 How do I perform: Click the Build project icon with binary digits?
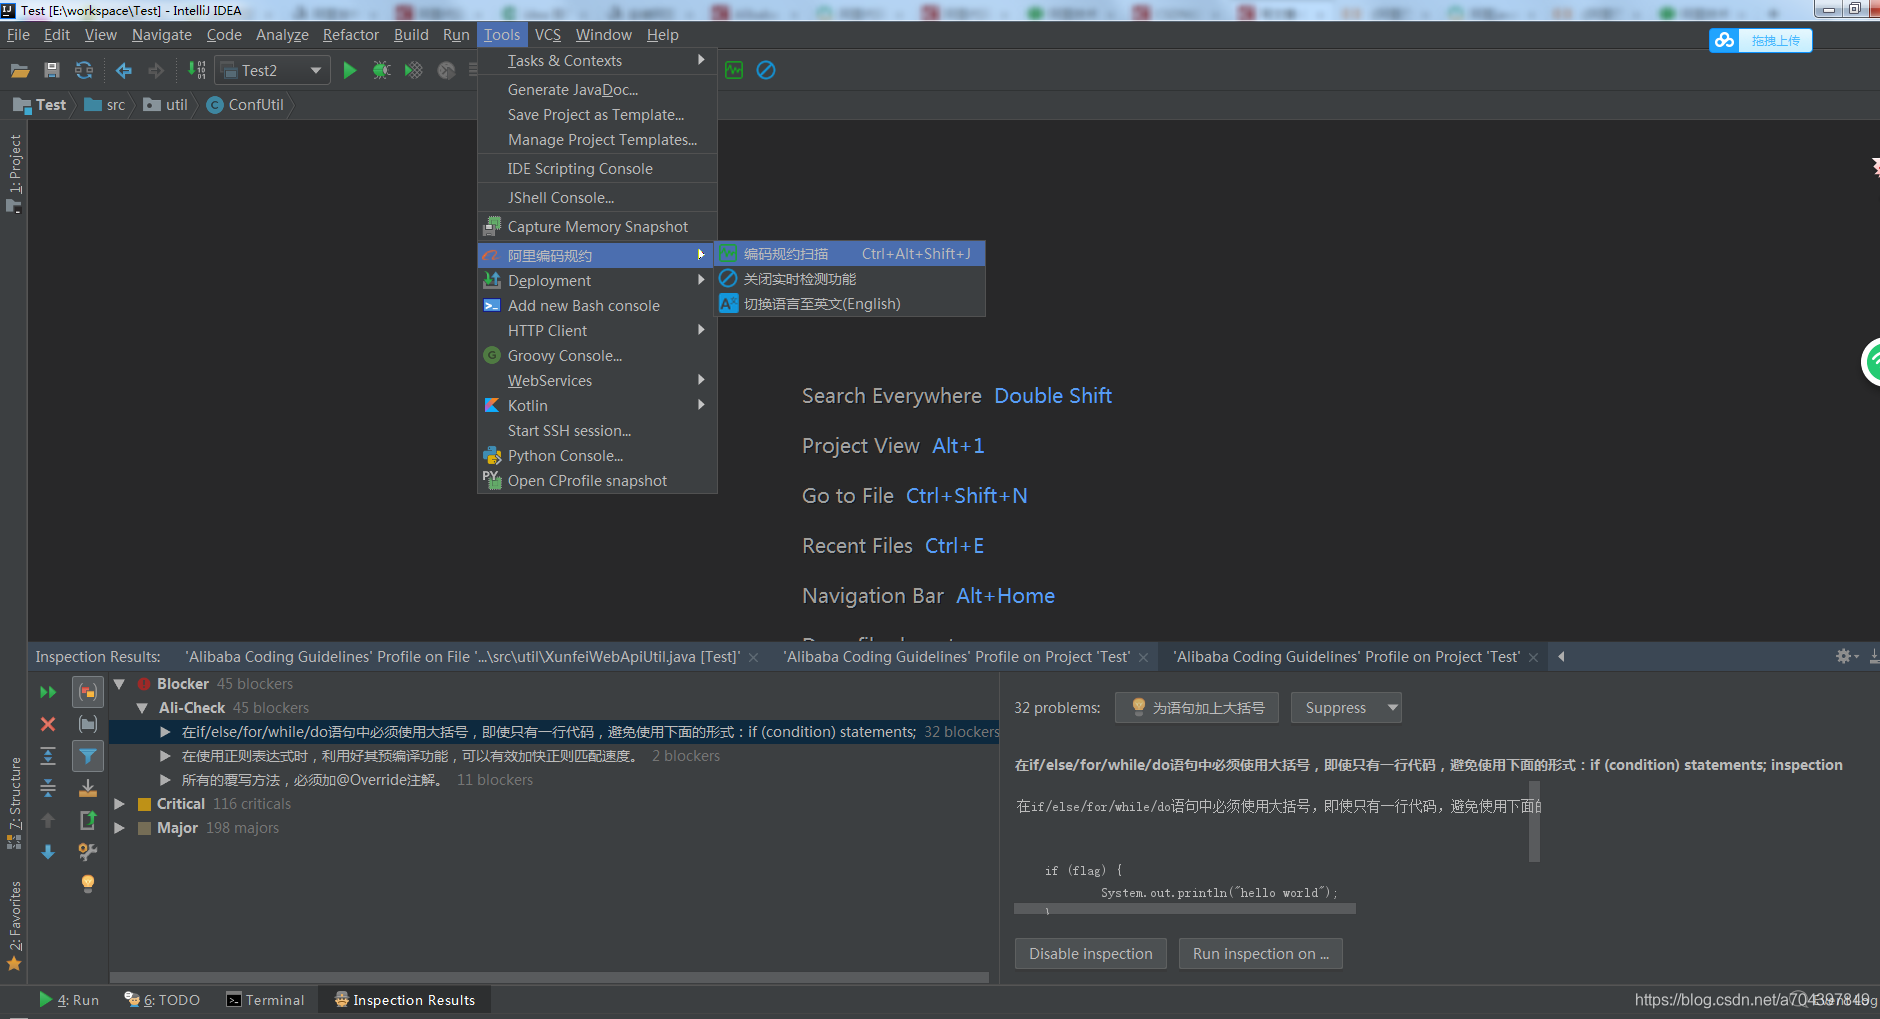197,70
